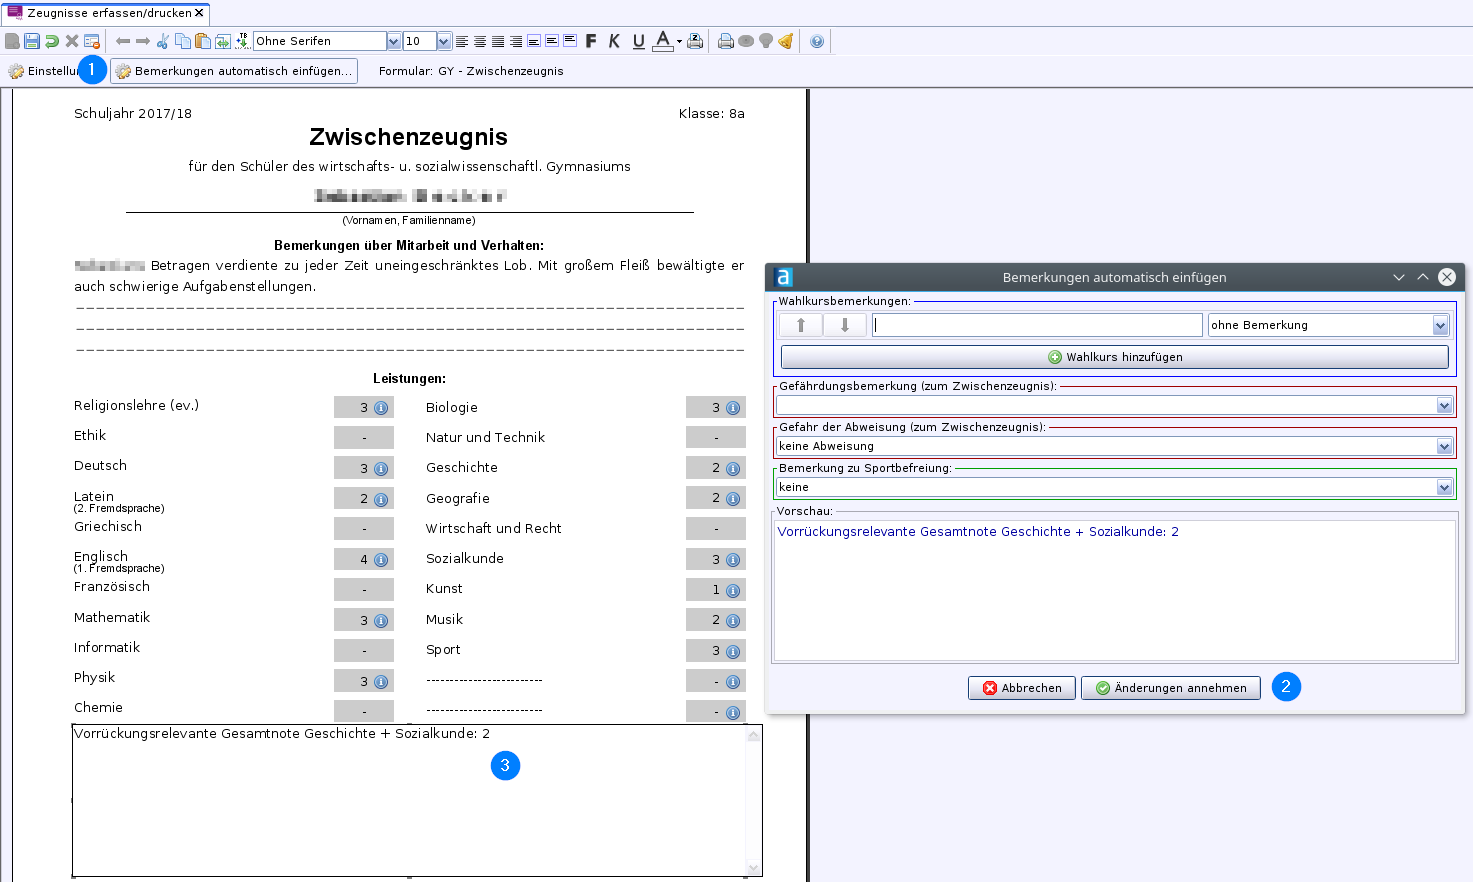
Task: Click the font size field showing 10
Action: point(419,41)
